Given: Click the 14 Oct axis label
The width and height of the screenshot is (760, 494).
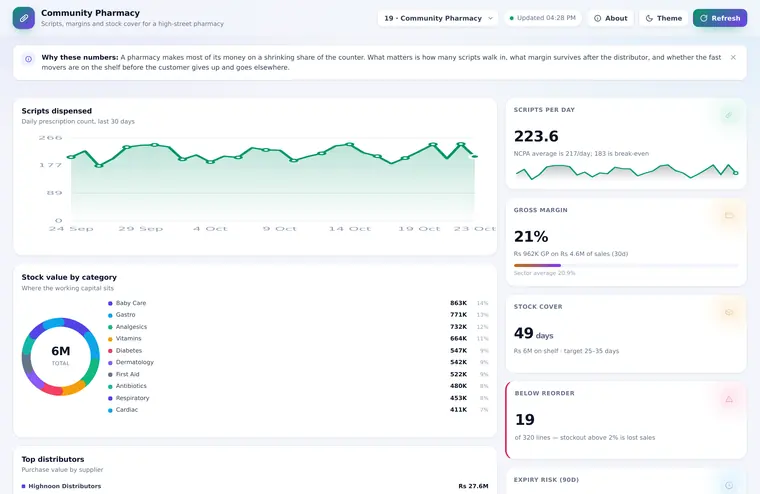Looking at the screenshot, I should coord(349,229).
